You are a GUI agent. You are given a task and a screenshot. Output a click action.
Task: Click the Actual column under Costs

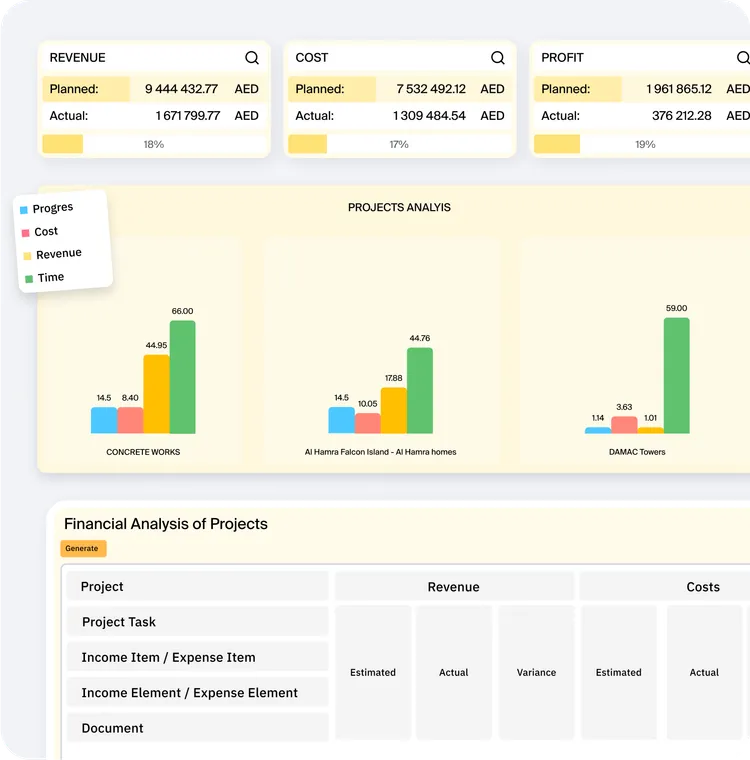pos(704,672)
